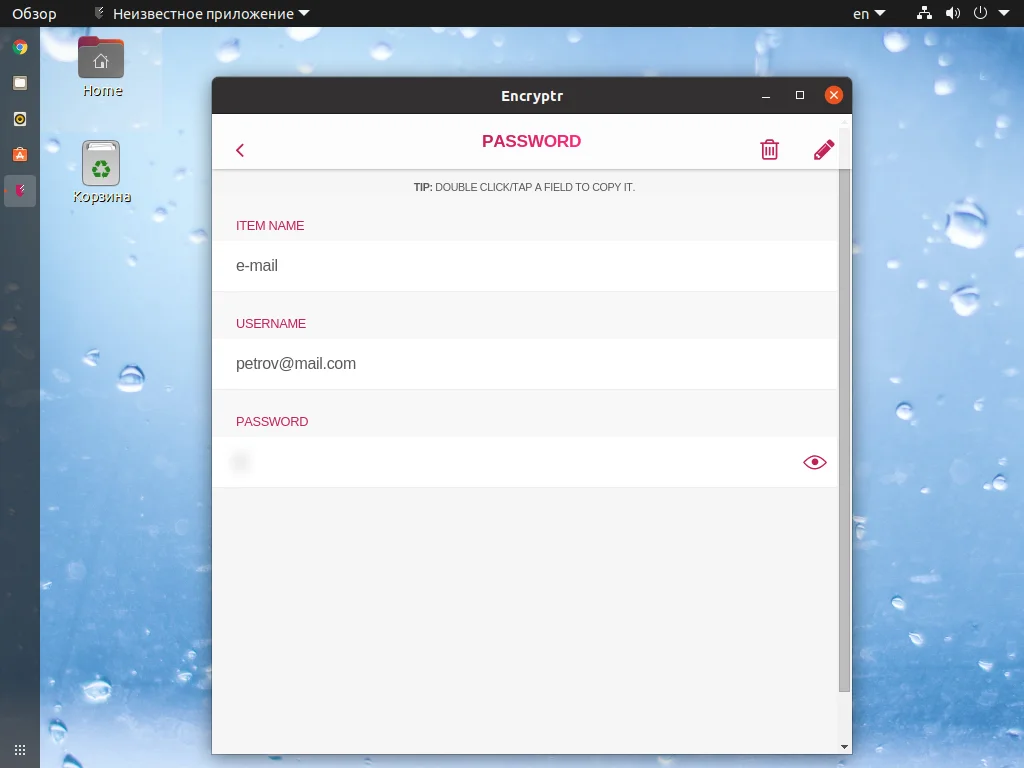Click the ITEM NAME label
The width and height of the screenshot is (1024, 768).
point(270,226)
